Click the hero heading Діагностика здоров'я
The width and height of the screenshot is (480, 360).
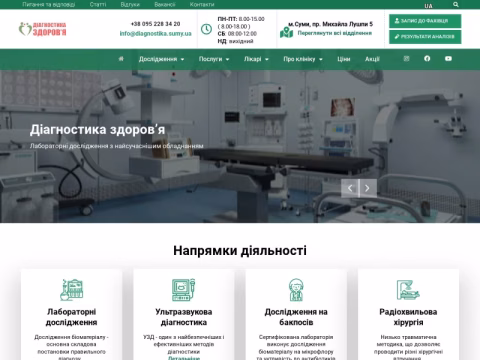coord(97,130)
